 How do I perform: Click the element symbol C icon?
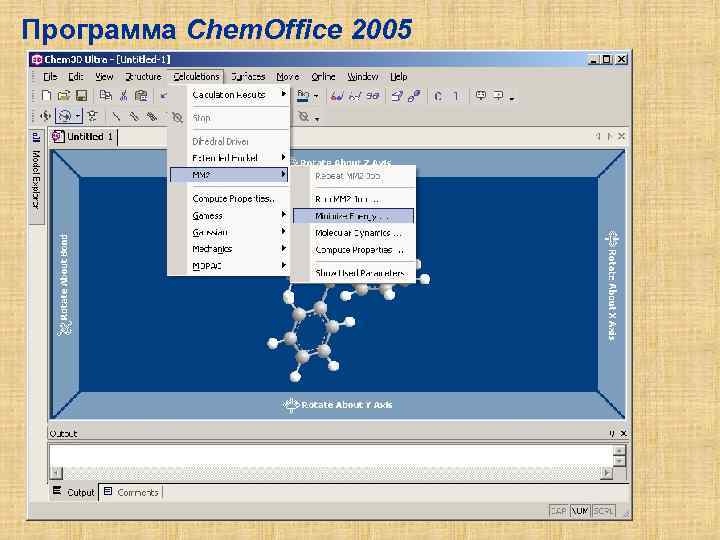pyautogui.click(x=438, y=96)
